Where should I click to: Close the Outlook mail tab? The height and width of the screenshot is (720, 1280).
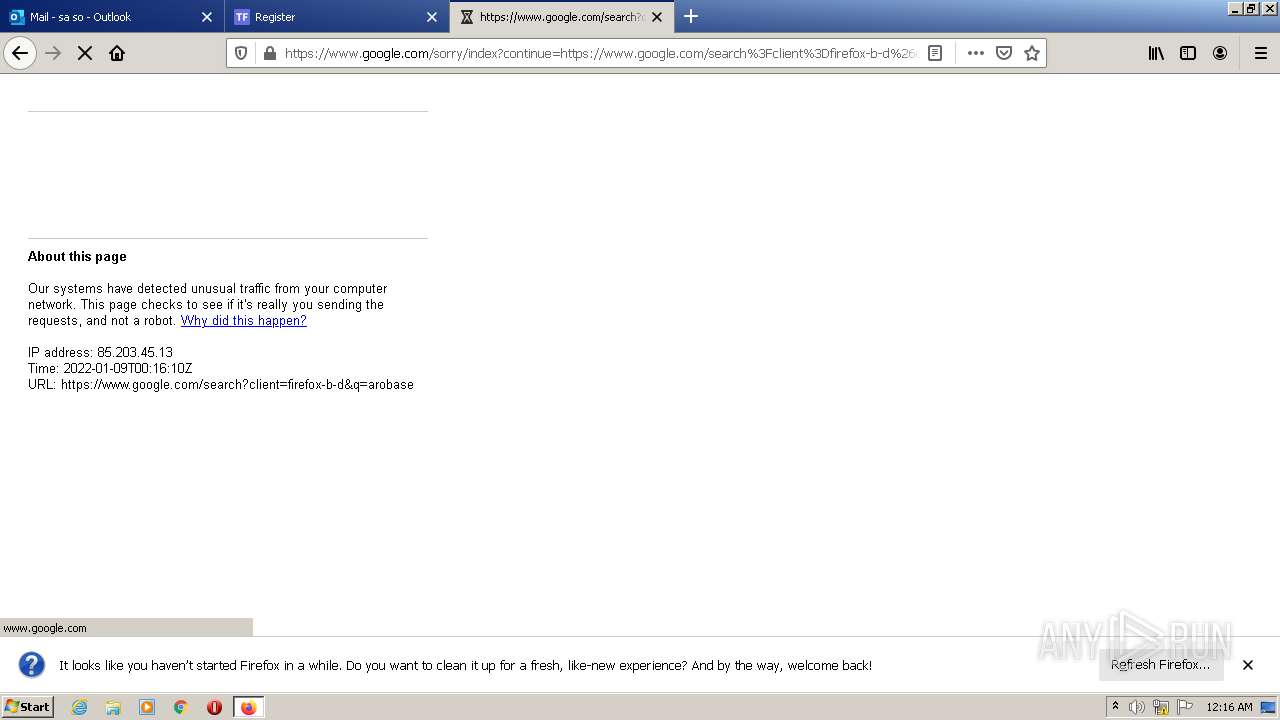click(207, 17)
